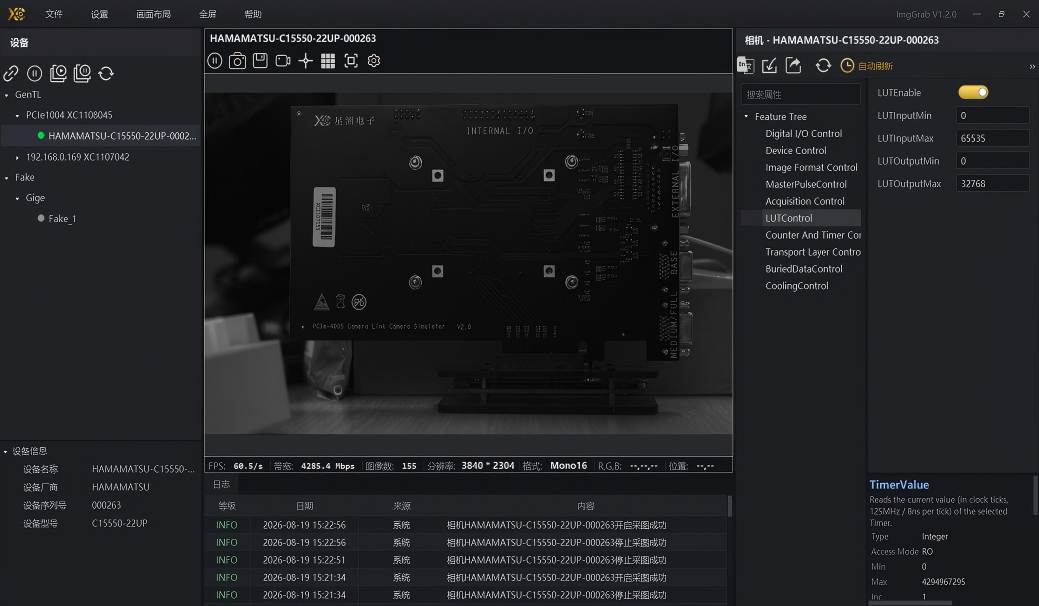
Task: Show the grid overlay
Action: pos(328,61)
